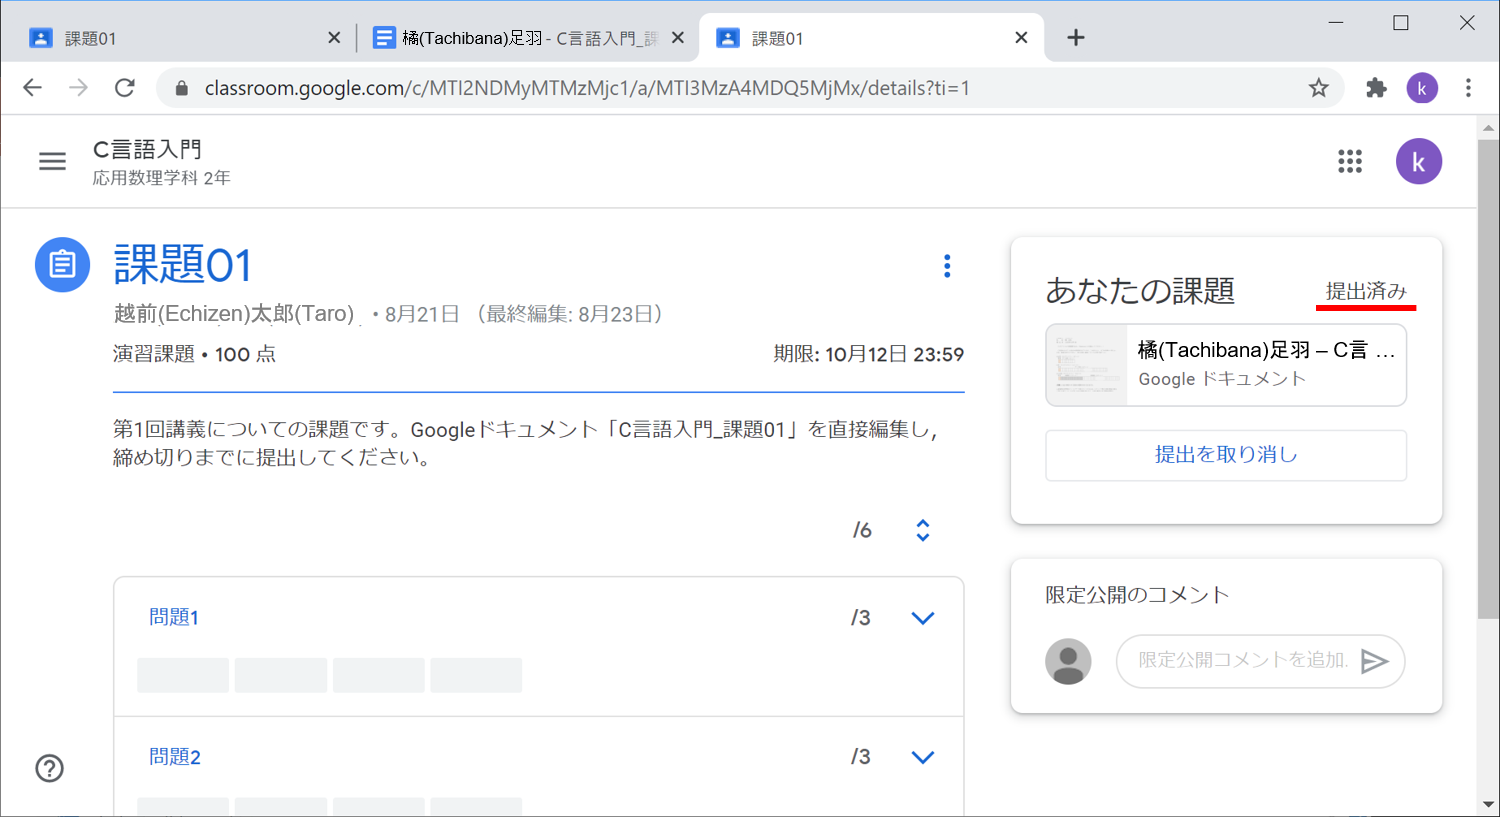Open C言語入門 class link

[148, 149]
